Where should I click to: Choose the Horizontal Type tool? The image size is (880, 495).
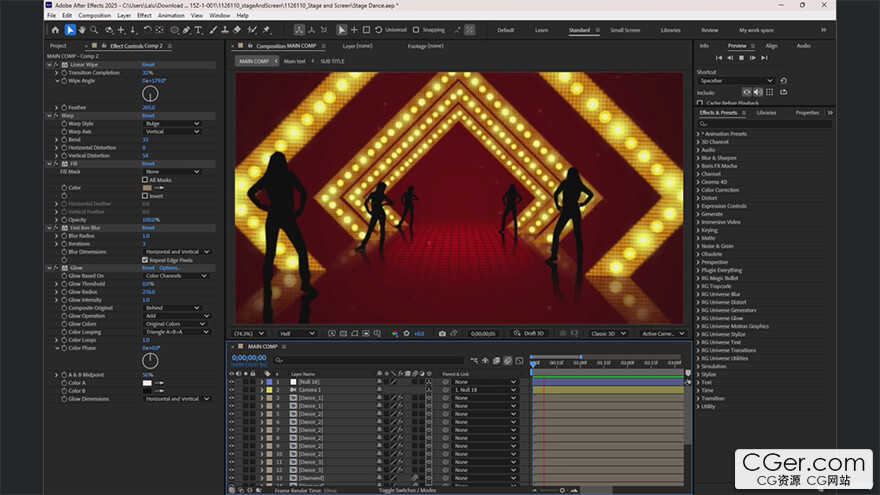click(x=200, y=30)
